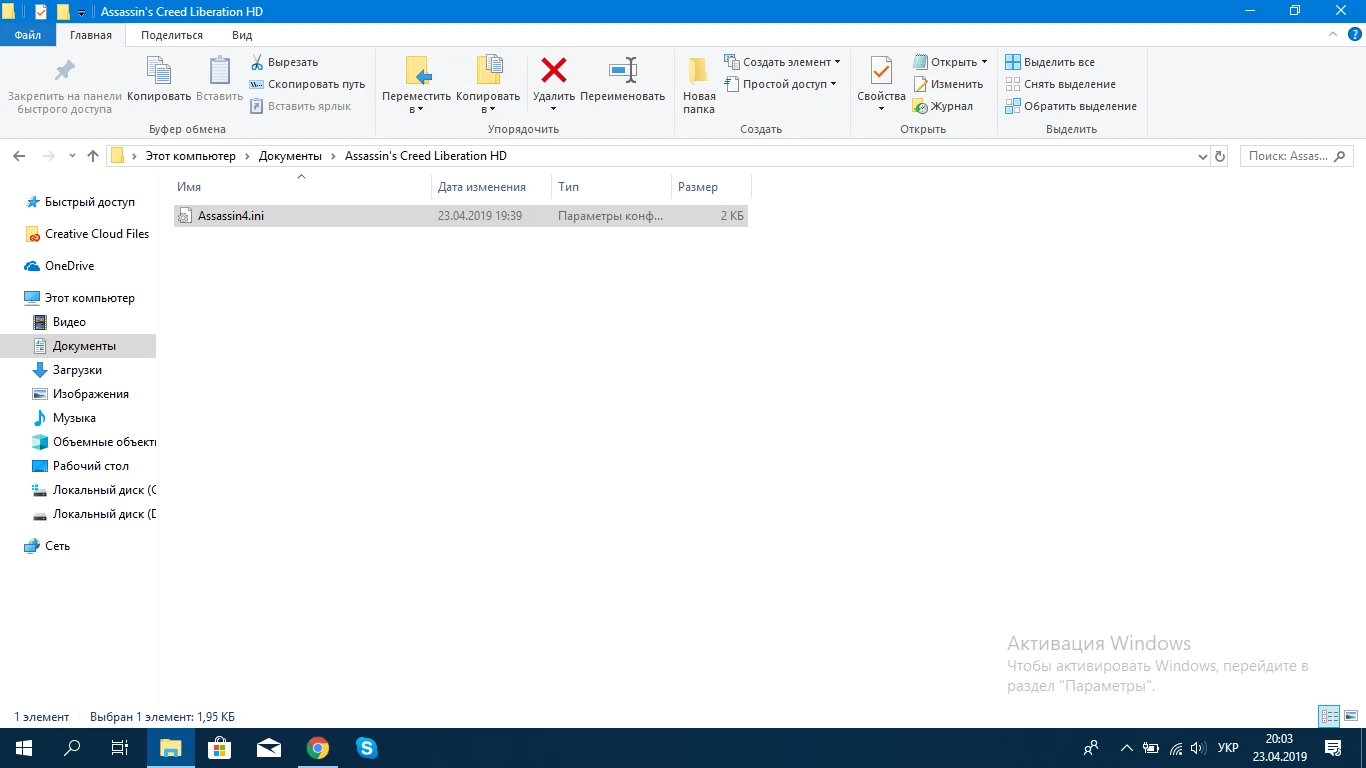1366x768 pixels.
Task: Refresh the folder view from the address bar
Action: (1219, 156)
